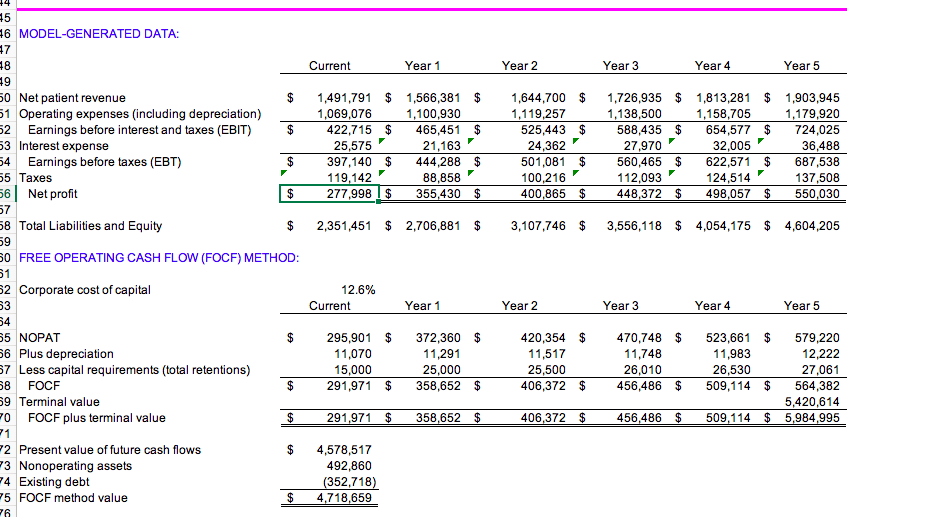Select Year 3 total liabilities 3,556,118
Image resolution: width=945 pixels, height=517 pixels.
pos(634,225)
